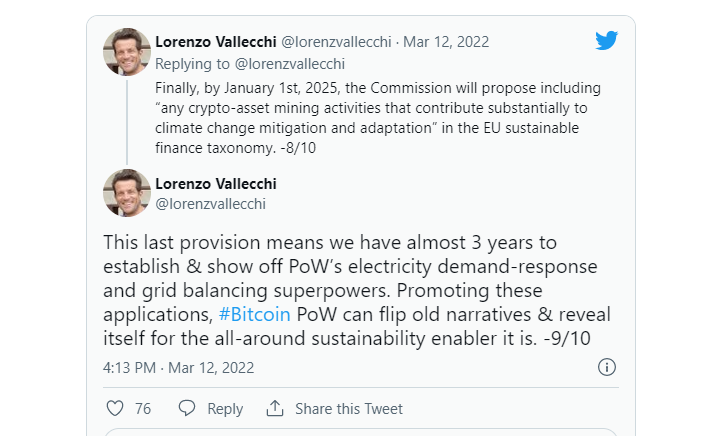Open the lower Lorenzo Vallecchi display name
717x436 pixels.
coord(216,183)
